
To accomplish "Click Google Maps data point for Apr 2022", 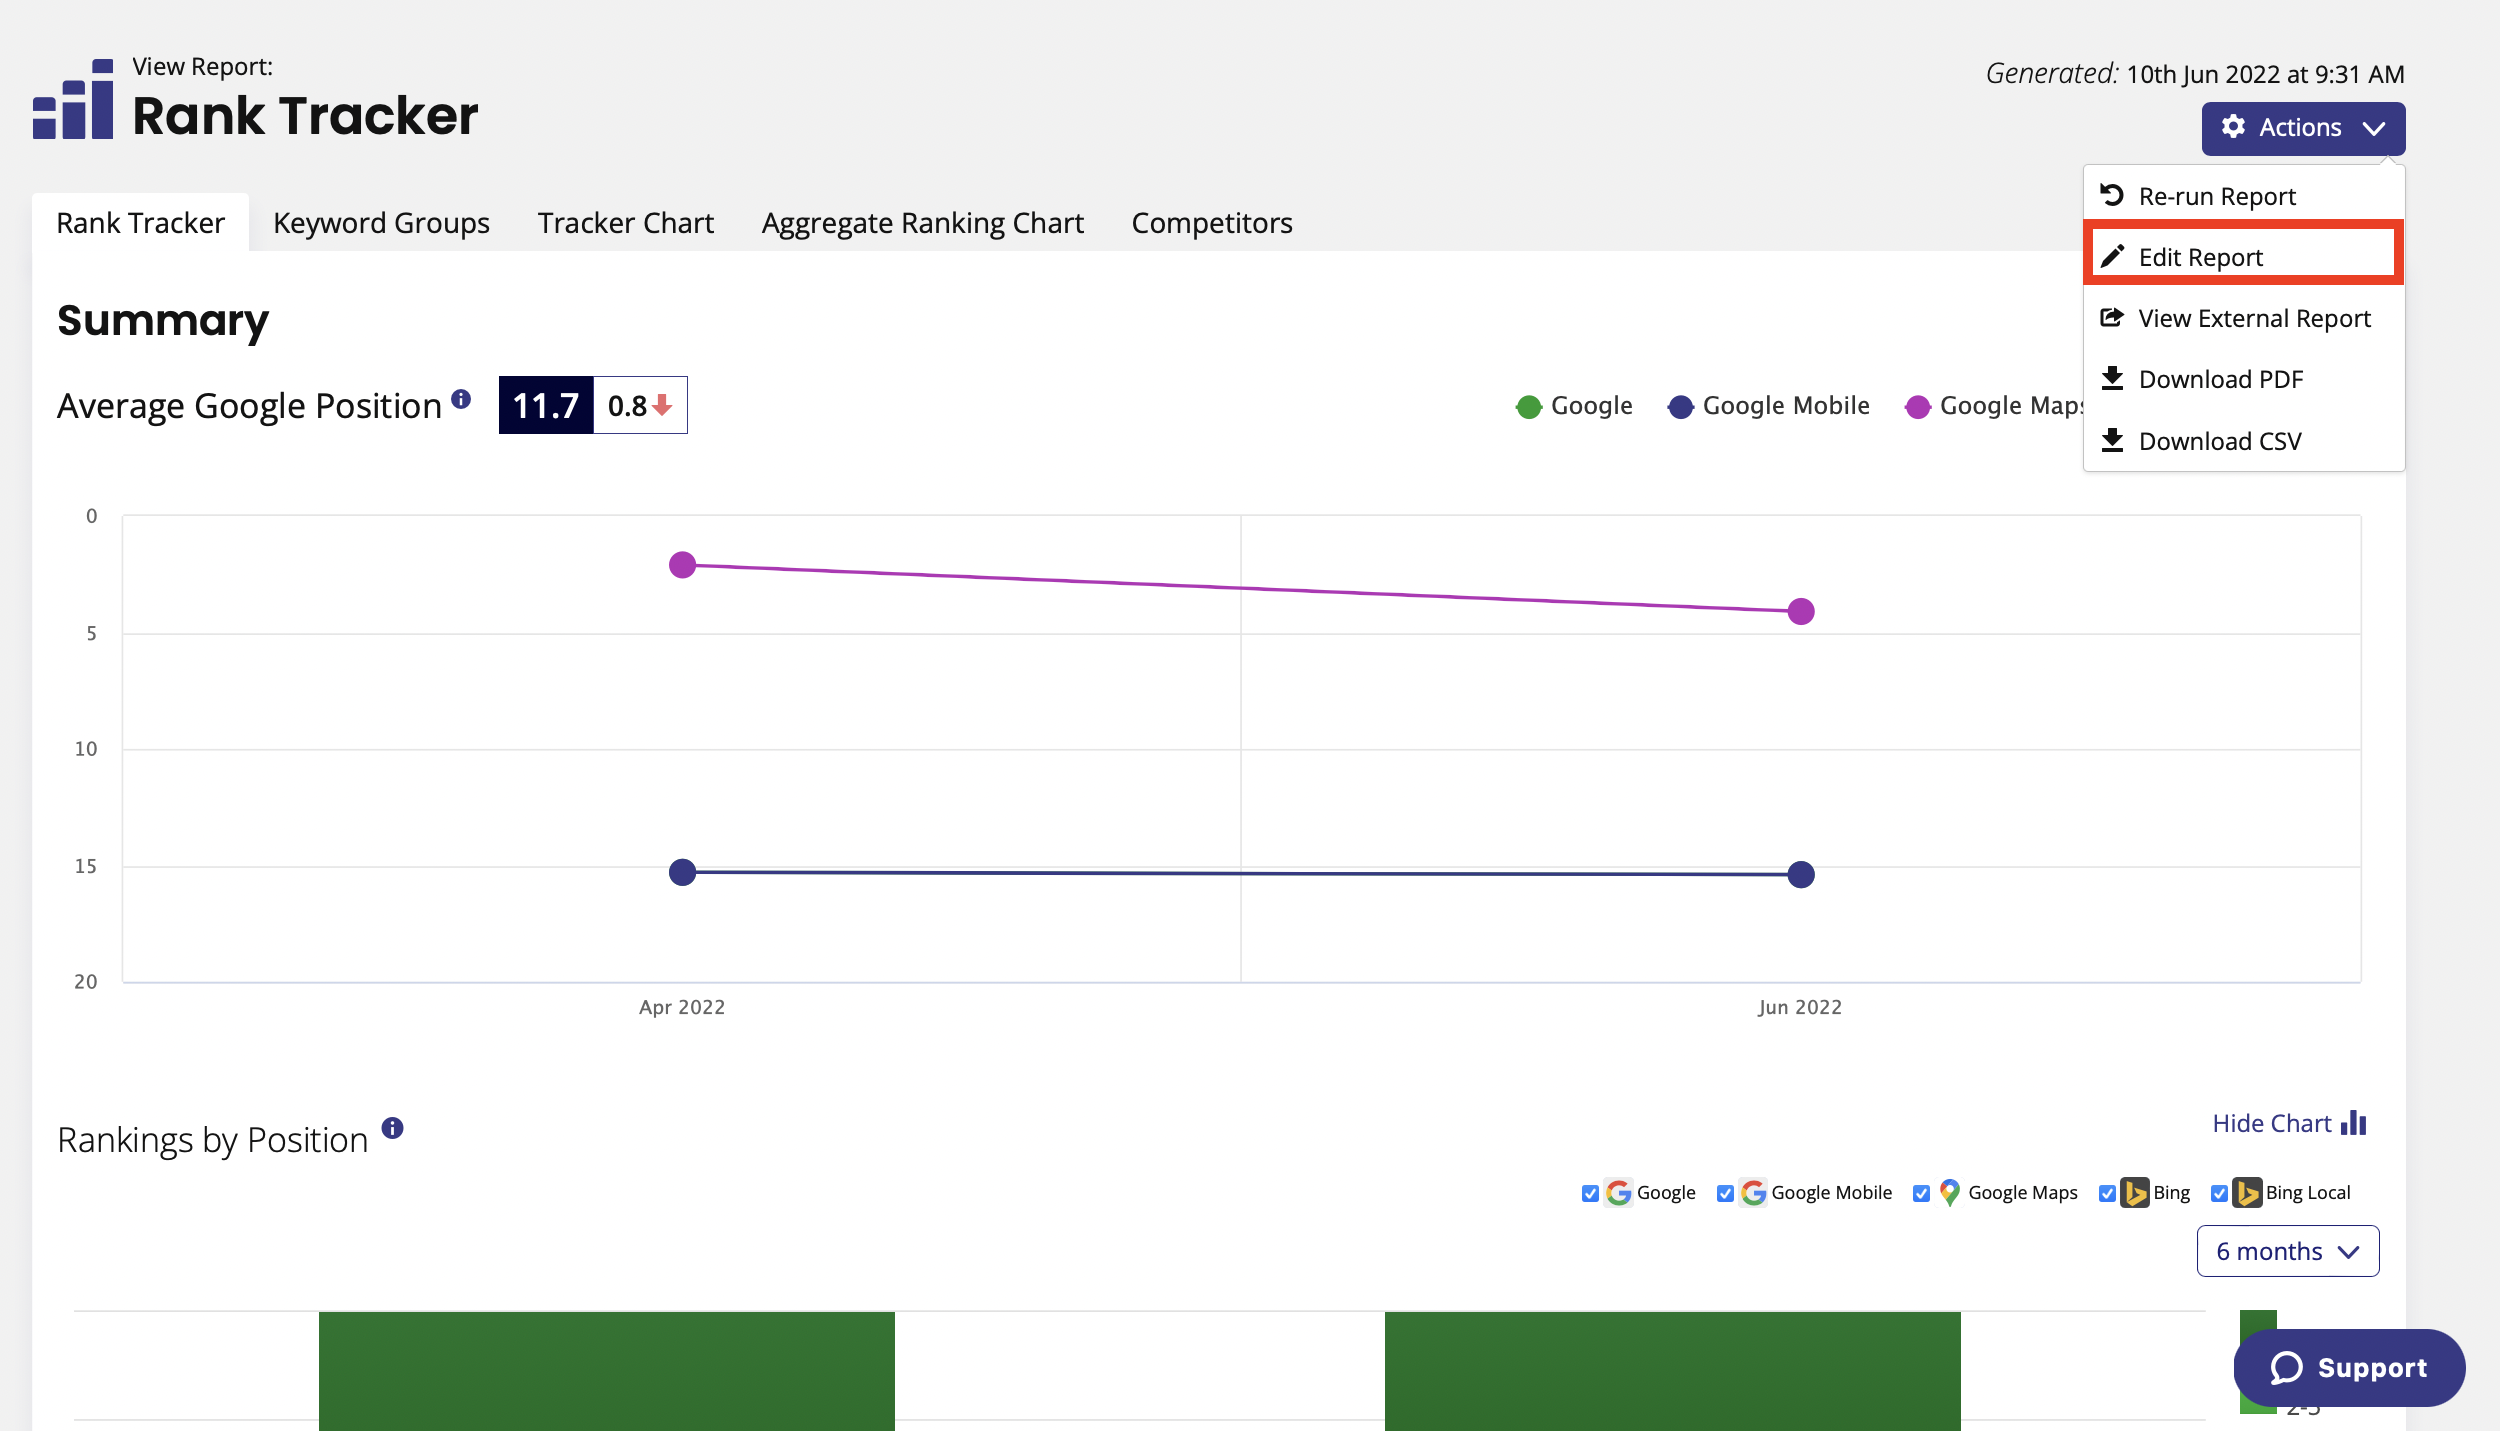I will [x=682, y=565].
